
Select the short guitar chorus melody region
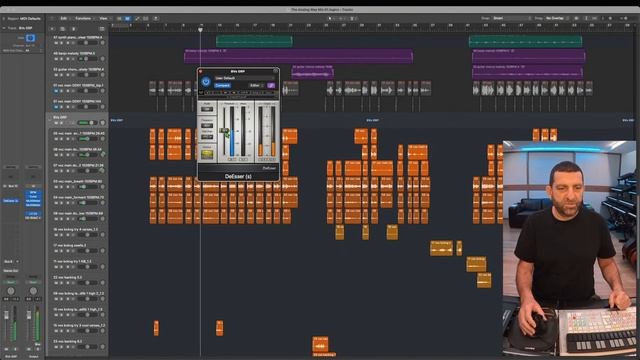tap(313, 72)
